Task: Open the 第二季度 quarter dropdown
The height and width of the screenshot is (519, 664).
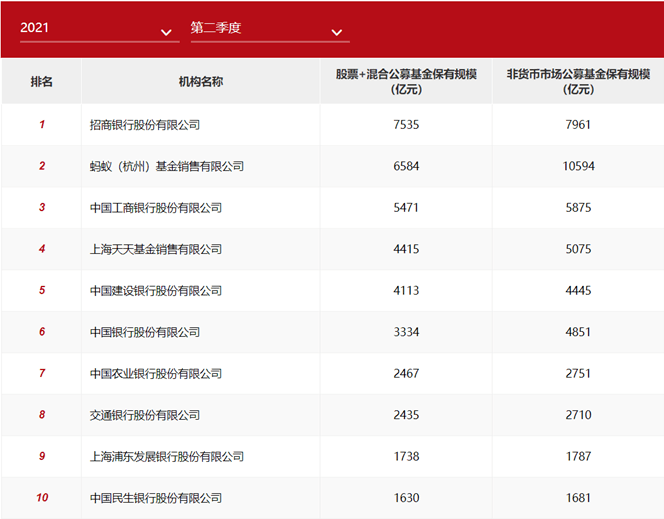Action: pyautogui.click(x=268, y=29)
